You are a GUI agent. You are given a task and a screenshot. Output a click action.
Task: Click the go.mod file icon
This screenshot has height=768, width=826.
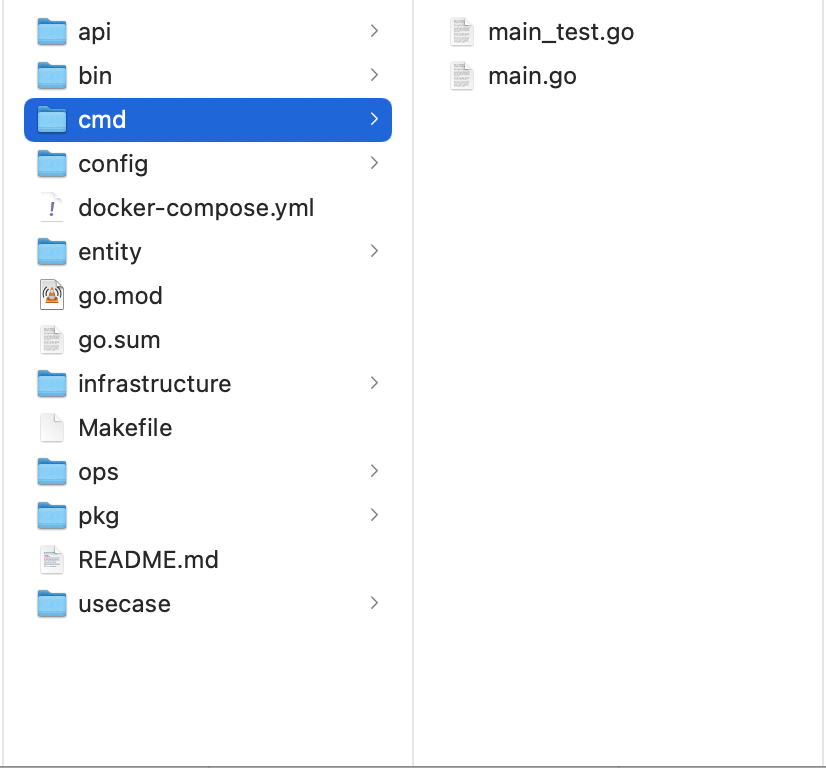[x=51, y=296]
